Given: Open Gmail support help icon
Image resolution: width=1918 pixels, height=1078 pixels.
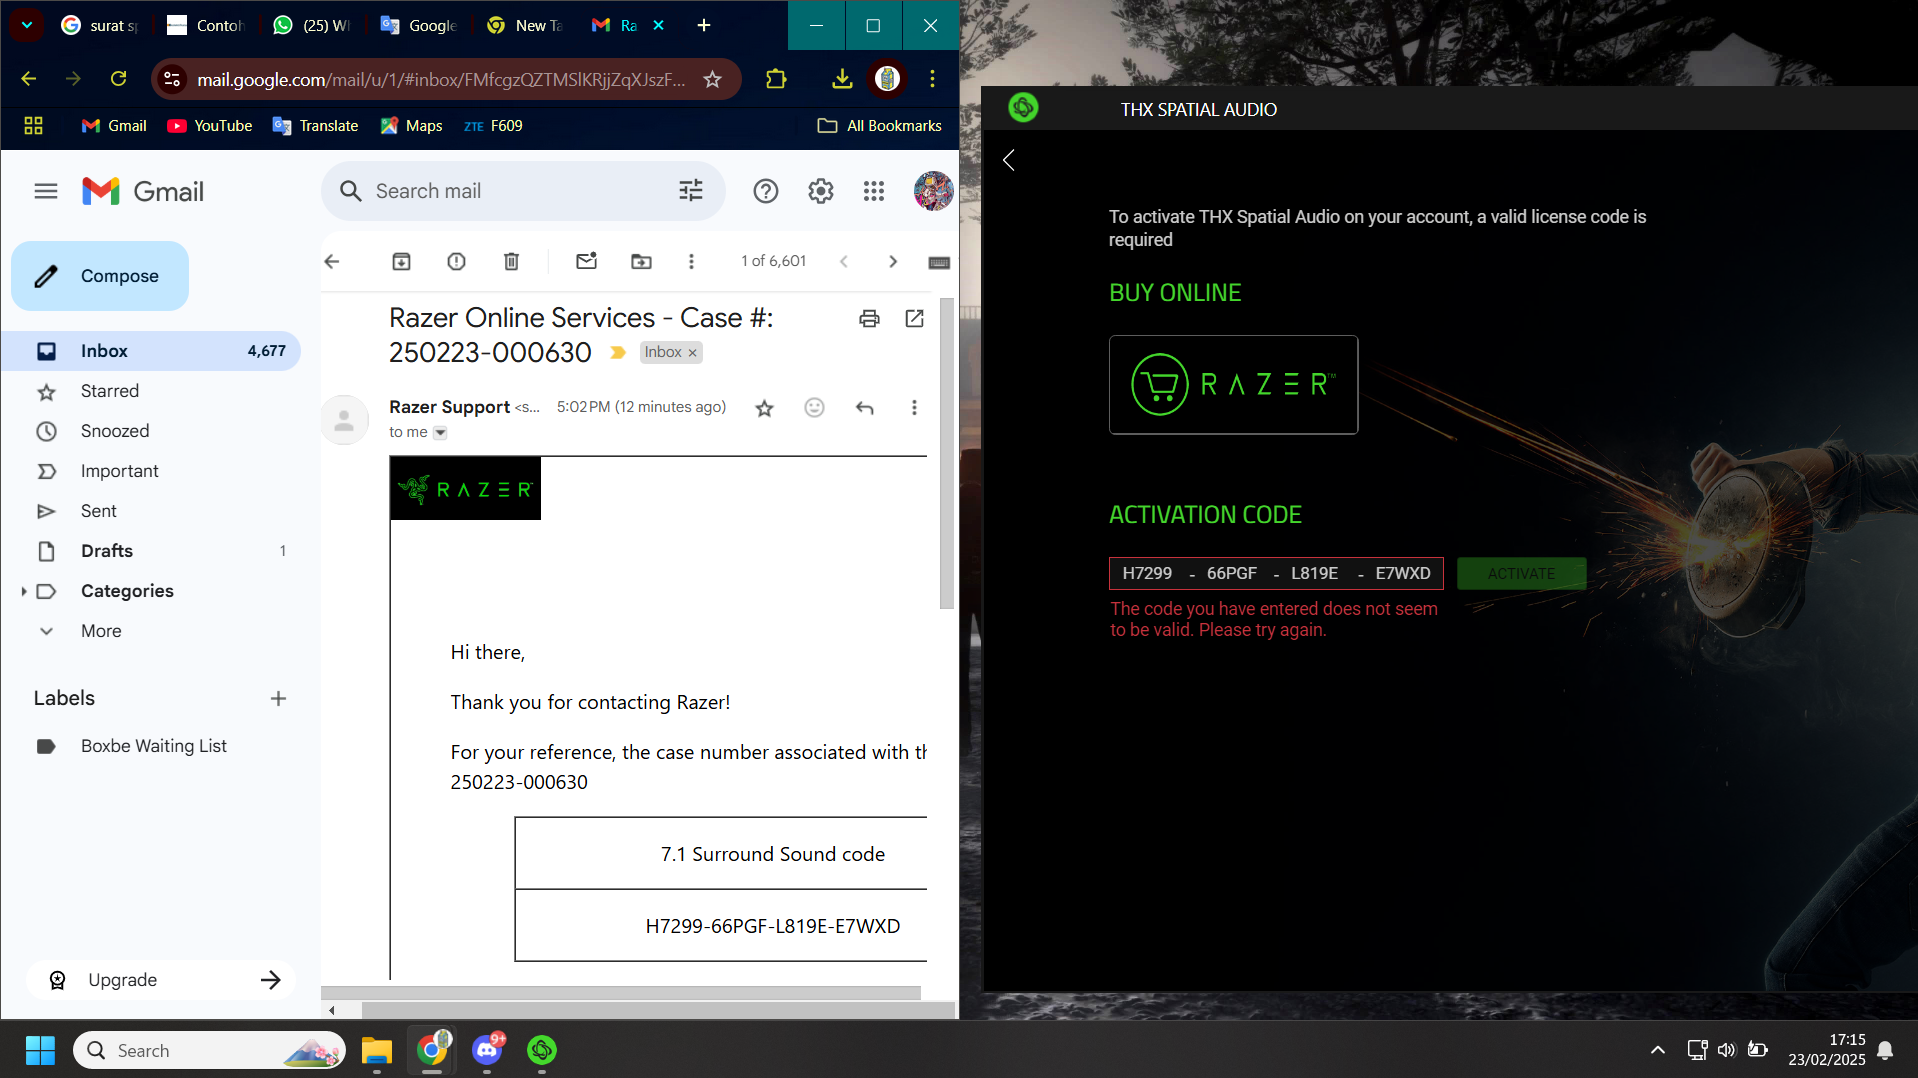Looking at the screenshot, I should (x=766, y=191).
